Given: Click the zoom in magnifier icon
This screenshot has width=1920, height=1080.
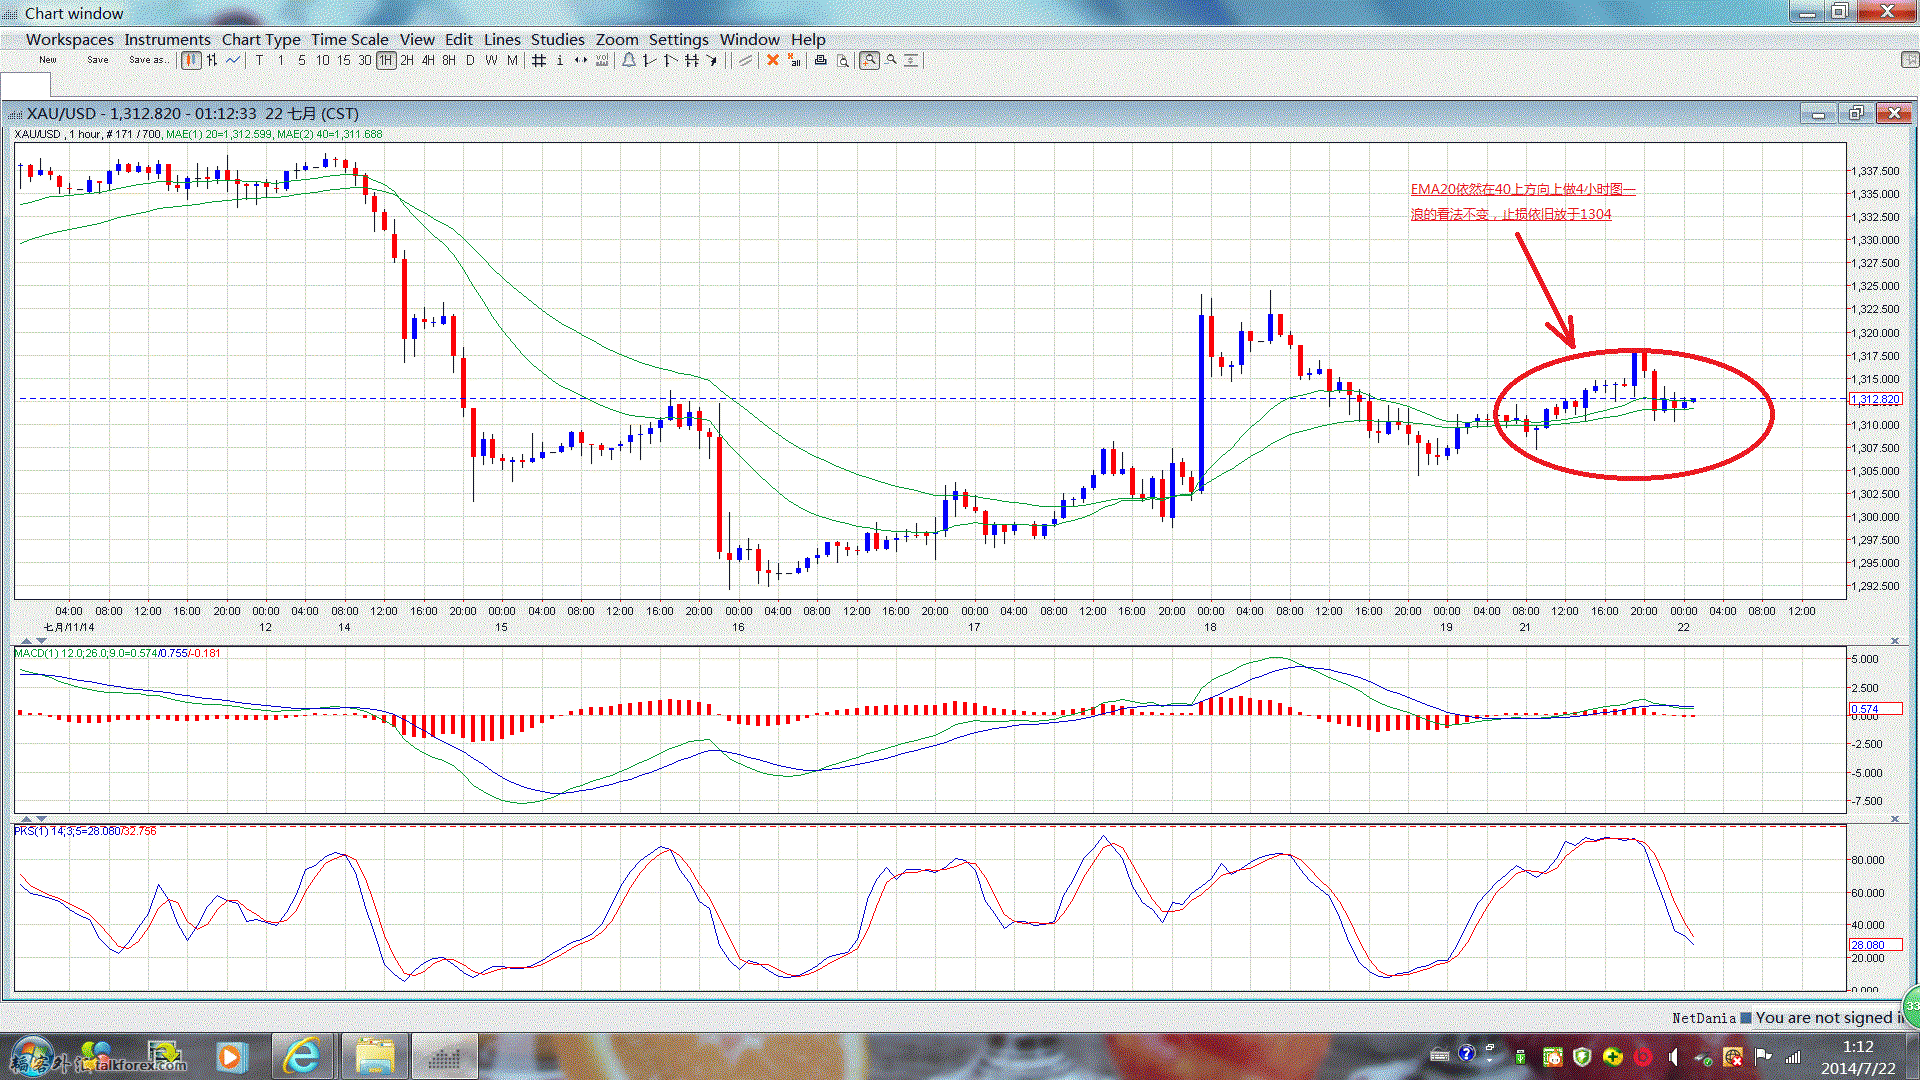Looking at the screenshot, I should coord(870,60).
